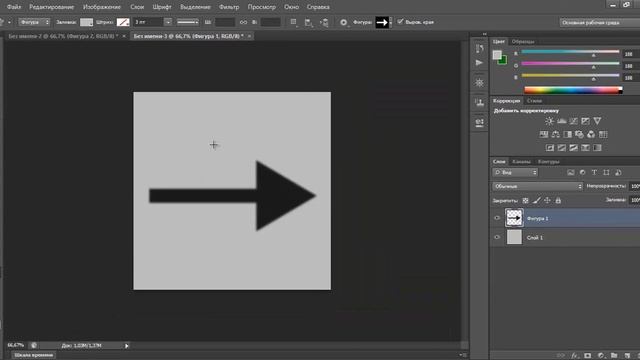Viewport: 640px width, 360px height.
Task: Click the shape width input field
Action: [x=224, y=22]
